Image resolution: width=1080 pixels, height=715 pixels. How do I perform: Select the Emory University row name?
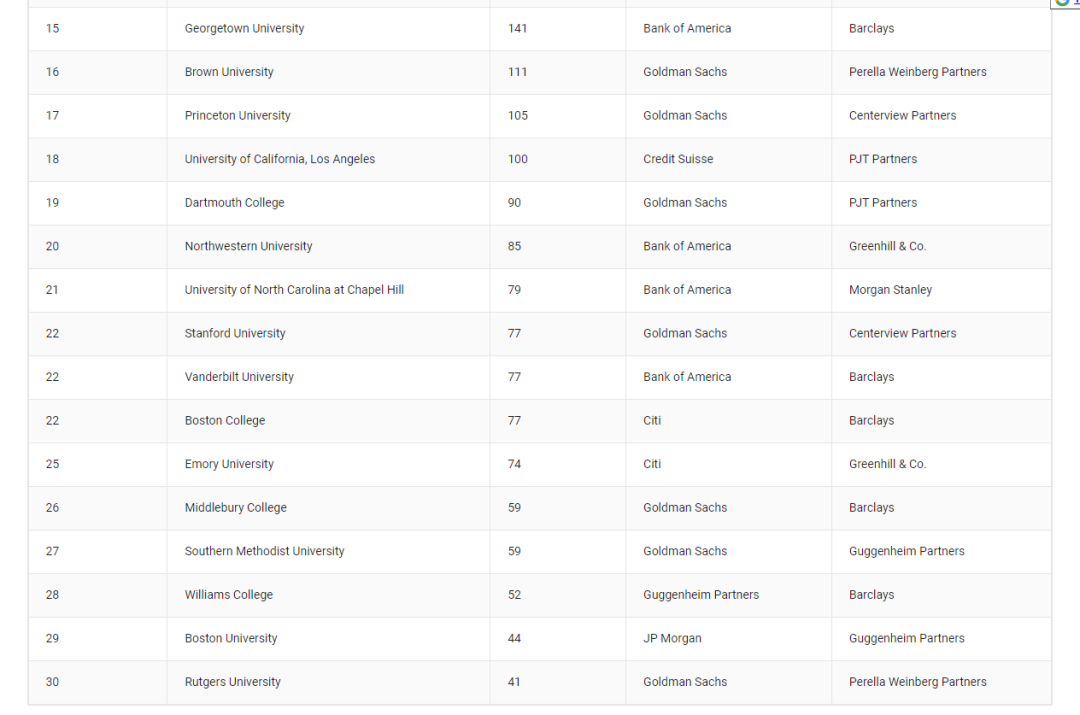pos(229,464)
